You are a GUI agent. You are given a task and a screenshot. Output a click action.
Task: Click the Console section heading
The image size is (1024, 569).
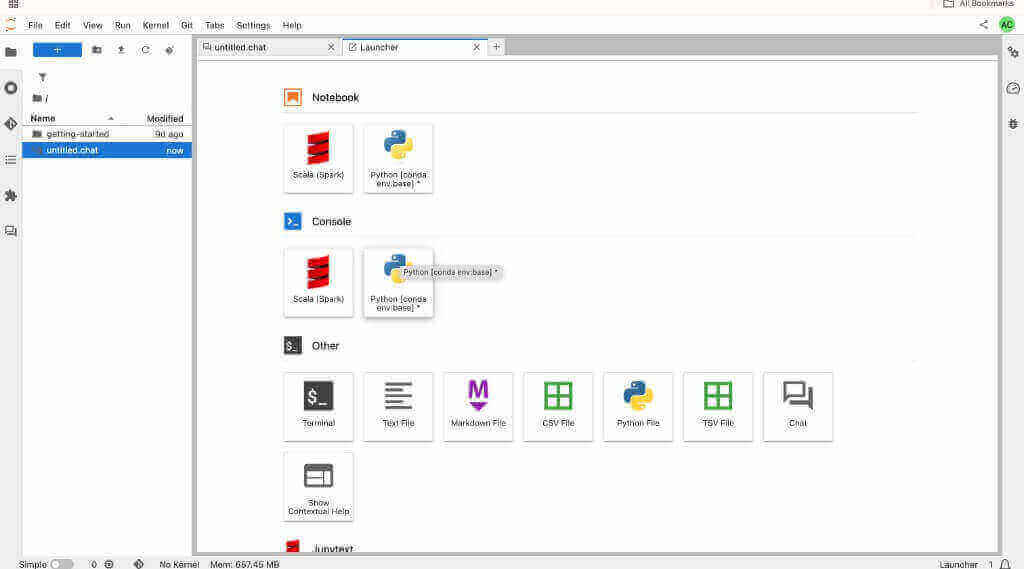[331, 221]
